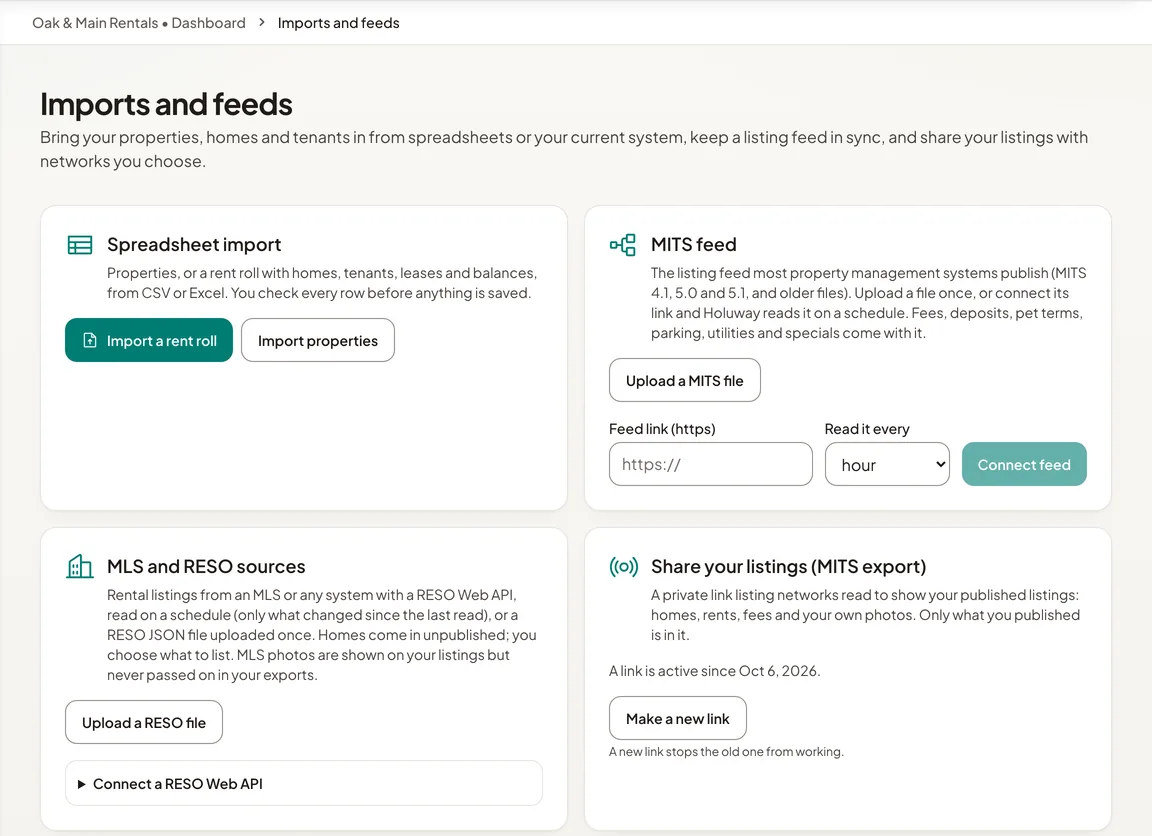Open the Read it every dropdown
This screenshot has width=1152, height=836.
[887, 464]
